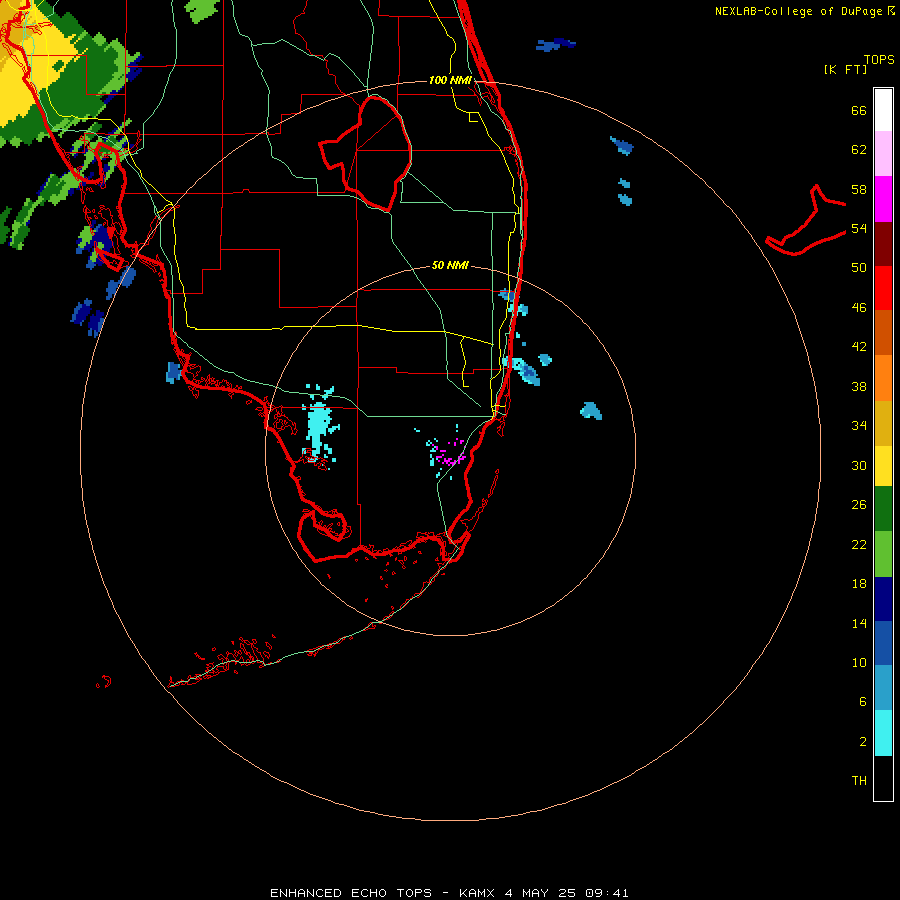The width and height of the screenshot is (900, 900).
Task: Click the Lake Okeechobee outline
Action: pos(367,154)
